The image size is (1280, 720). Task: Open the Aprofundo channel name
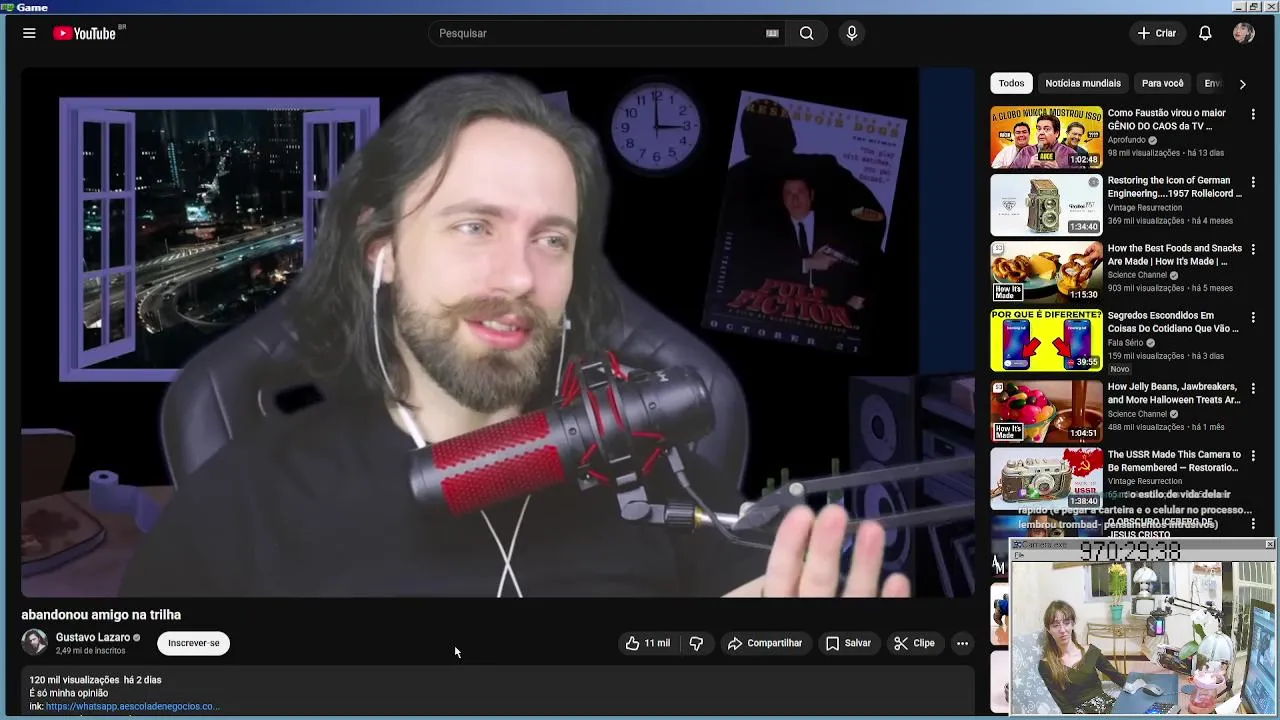click(1126, 140)
